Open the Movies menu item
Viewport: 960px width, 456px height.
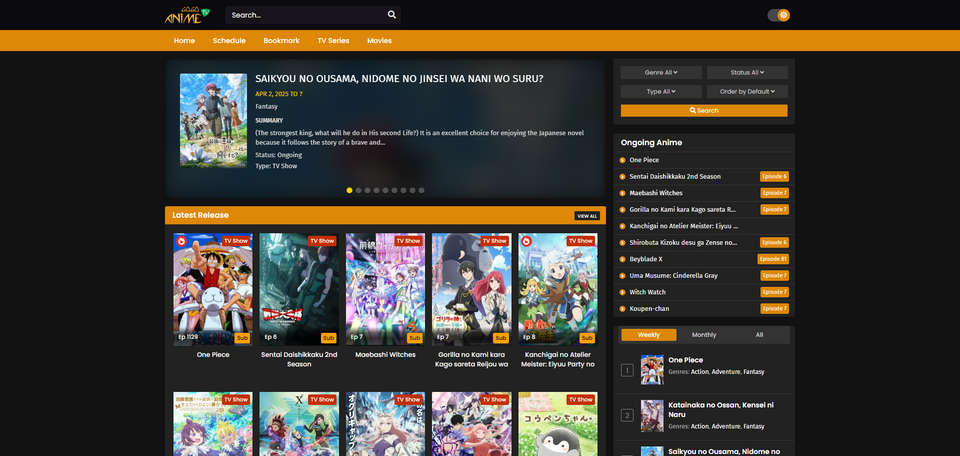point(380,41)
